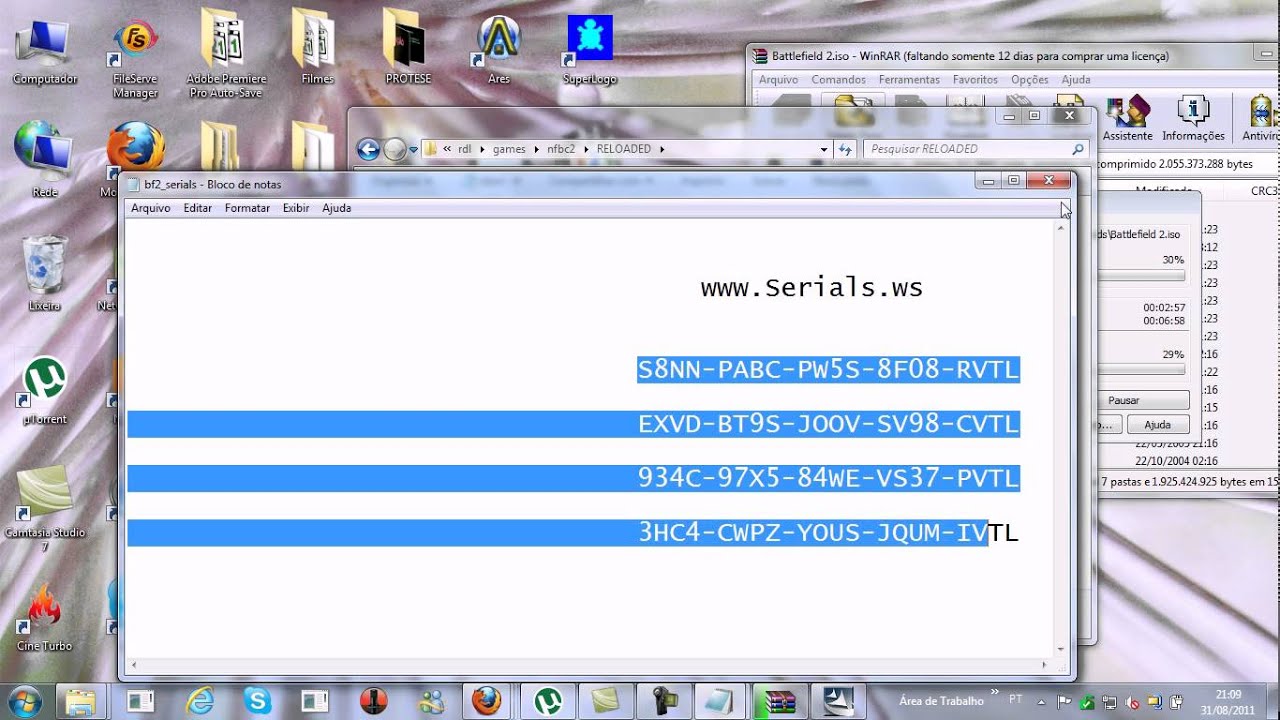Viewport: 1280px width, 720px height.
Task: Click Ajuda button in WinRAR extraction dialog
Action: [x=1157, y=425]
